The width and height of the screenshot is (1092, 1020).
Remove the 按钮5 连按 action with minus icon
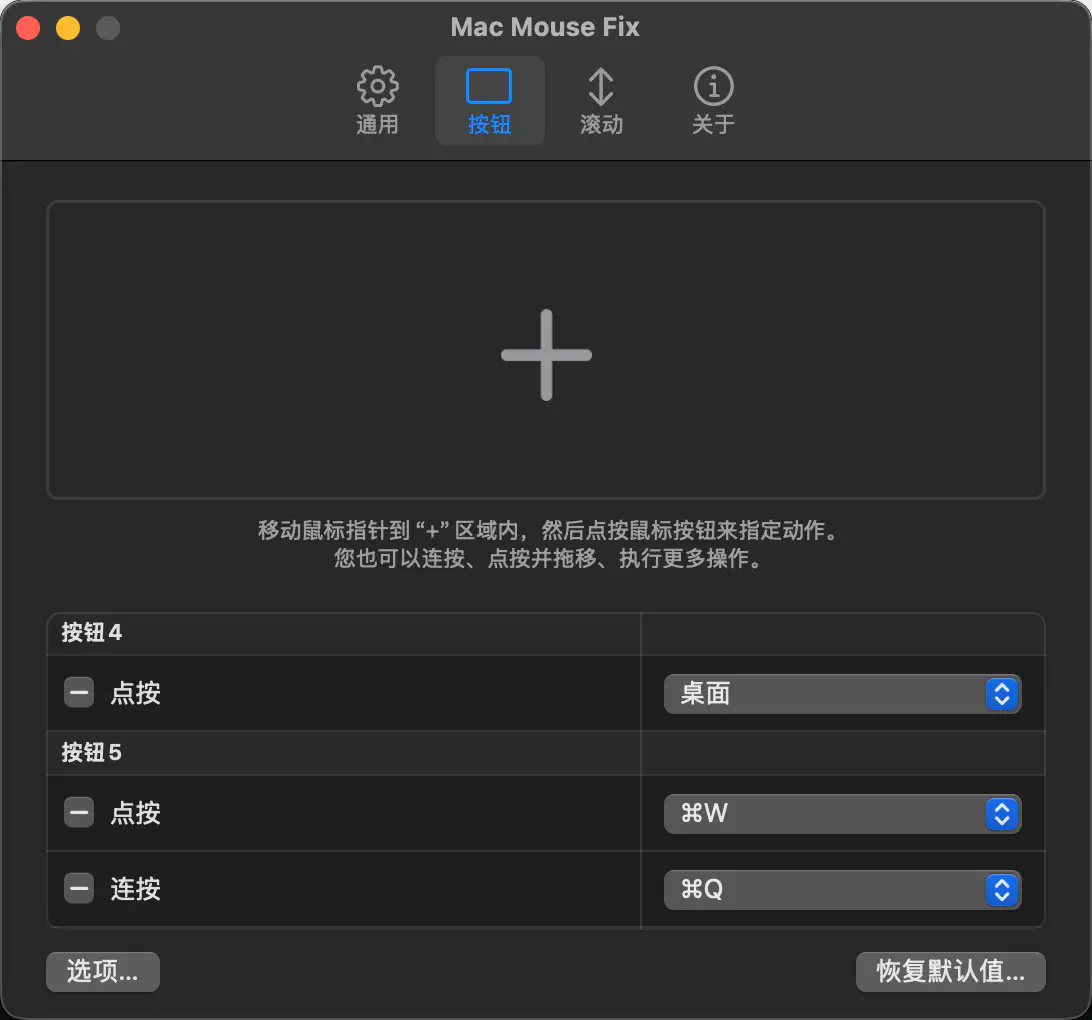(x=79, y=888)
